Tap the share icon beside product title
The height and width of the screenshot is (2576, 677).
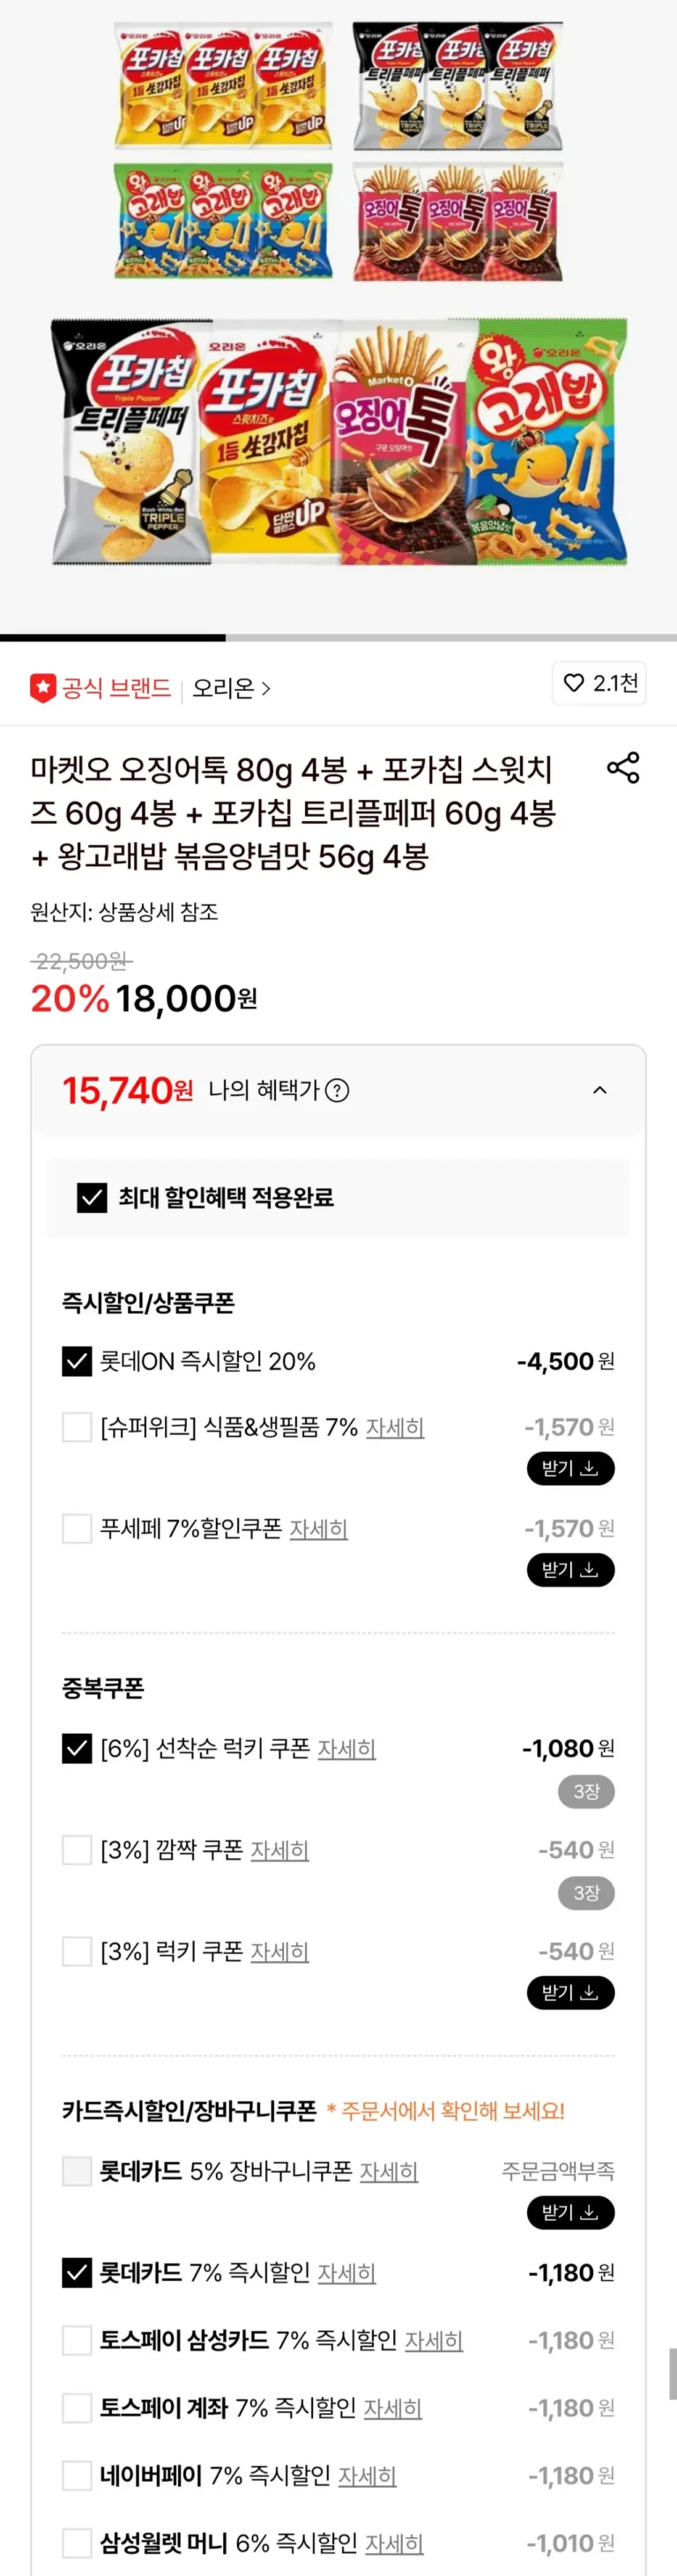pos(623,767)
